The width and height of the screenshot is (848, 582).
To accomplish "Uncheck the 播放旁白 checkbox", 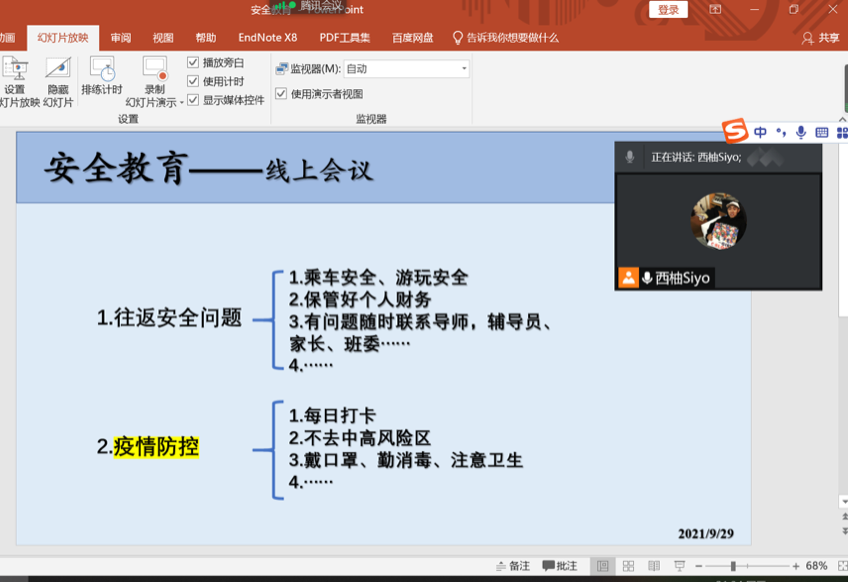I will tap(193, 62).
